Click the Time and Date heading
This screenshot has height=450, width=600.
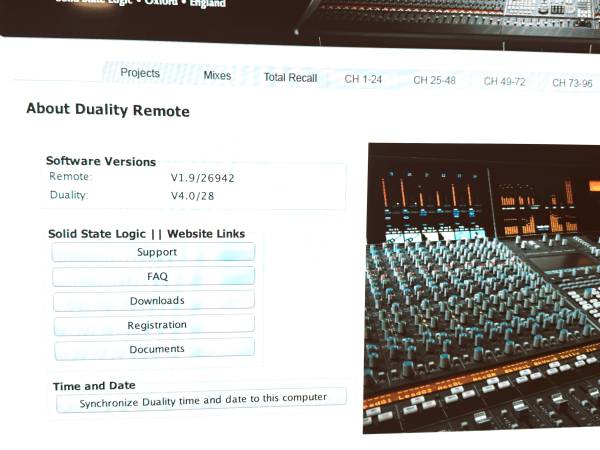point(94,386)
